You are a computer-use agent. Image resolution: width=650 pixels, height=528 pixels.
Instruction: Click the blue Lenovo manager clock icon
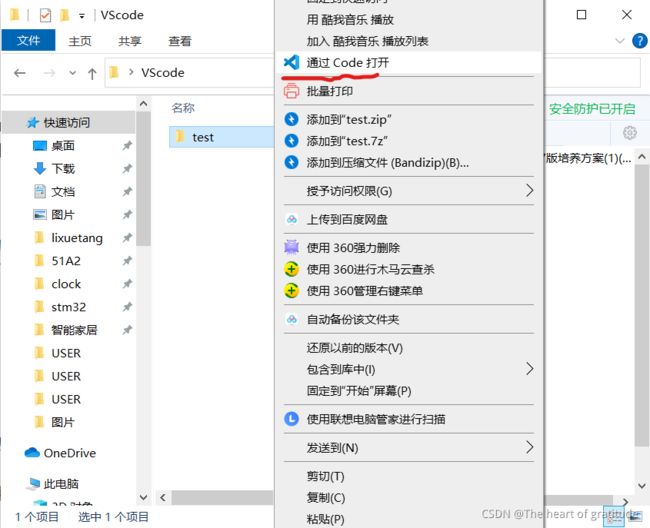point(291,419)
